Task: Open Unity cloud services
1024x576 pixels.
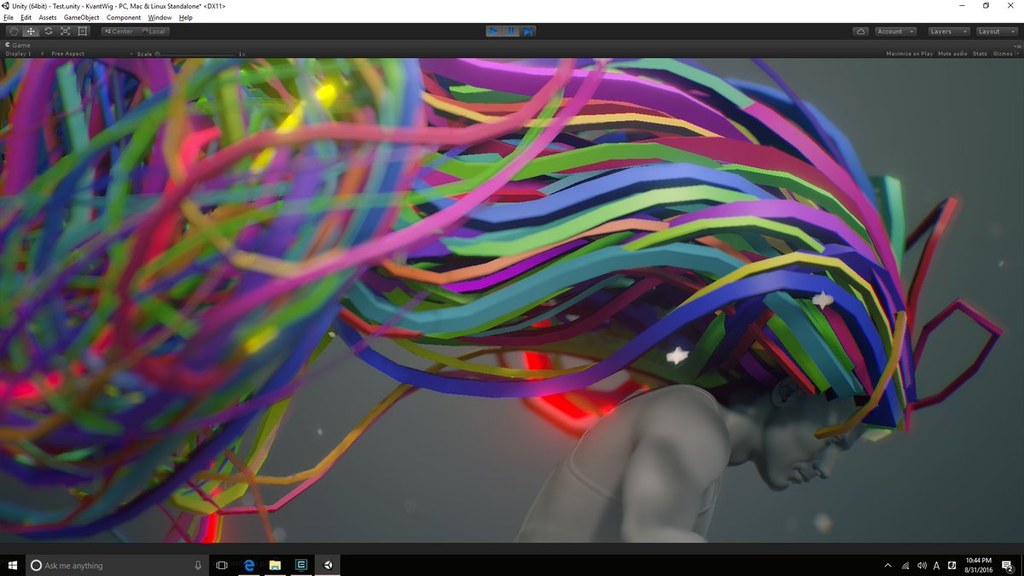Action: point(861,31)
